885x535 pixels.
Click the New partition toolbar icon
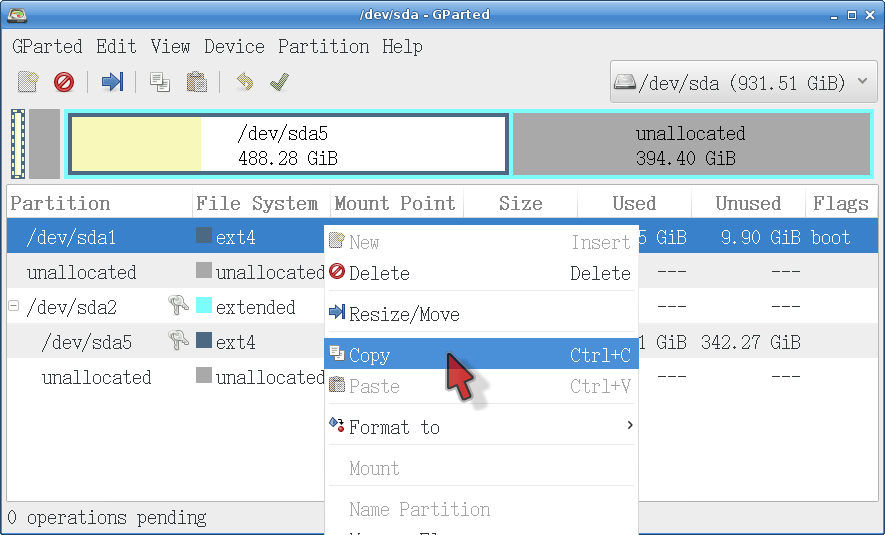coord(28,82)
